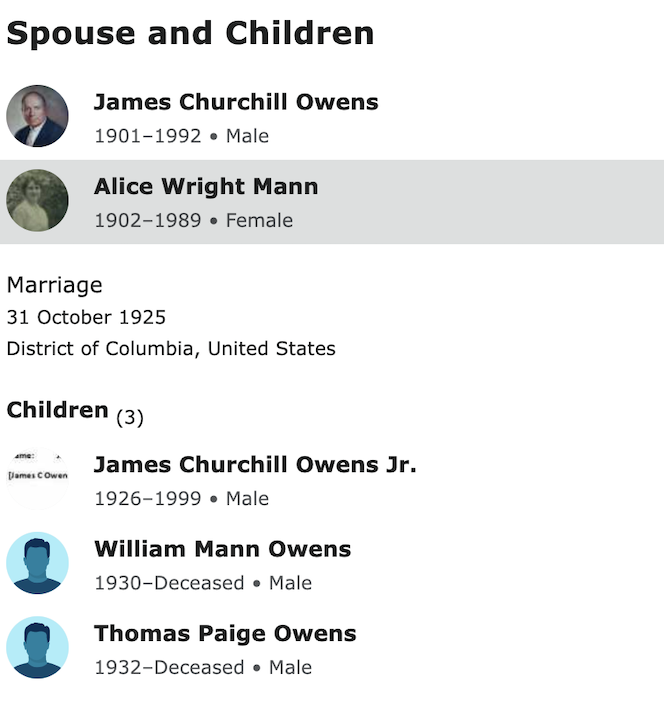Open James Churchill Owens Jr.'s thumbnail image

coord(37,480)
